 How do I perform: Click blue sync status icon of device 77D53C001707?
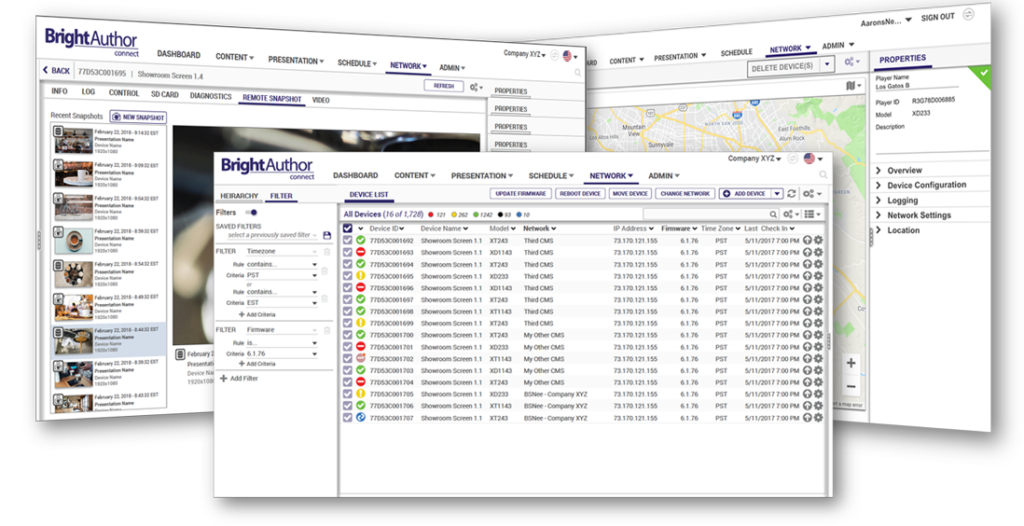pos(360,417)
